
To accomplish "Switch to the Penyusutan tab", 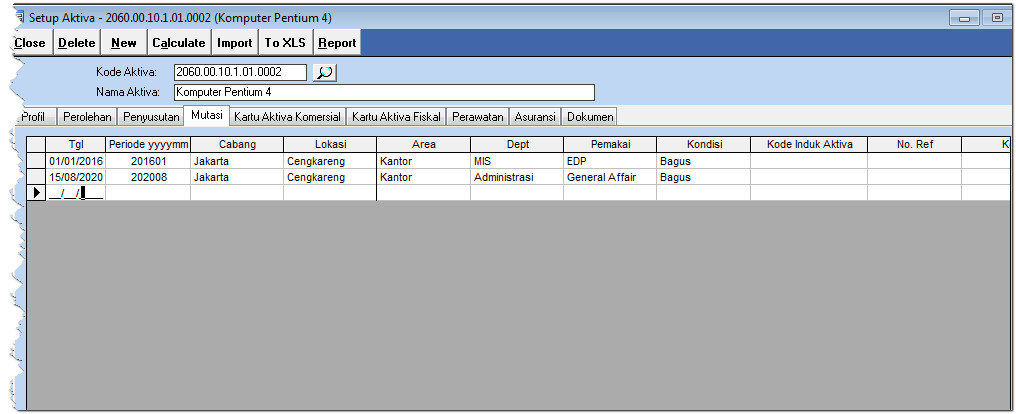I will click(151, 117).
